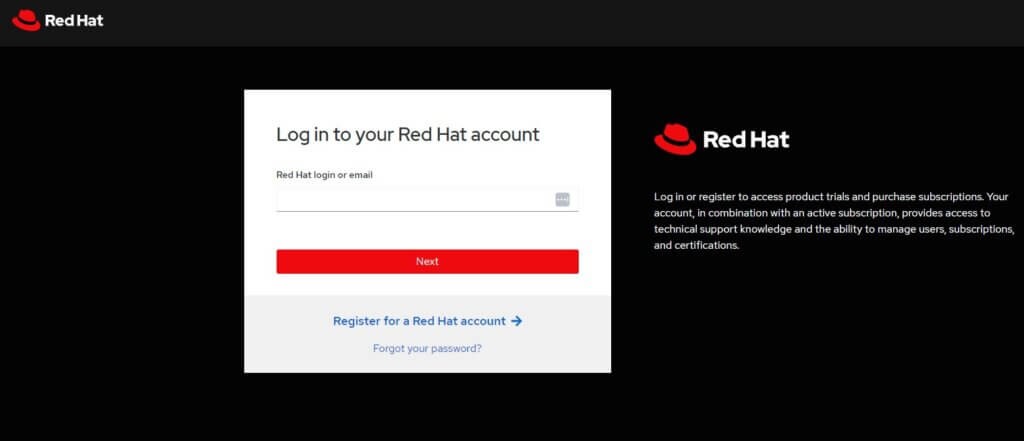The height and width of the screenshot is (441, 1024).
Task: Click the Red Hat logo in the header
Action: (57, 20)
